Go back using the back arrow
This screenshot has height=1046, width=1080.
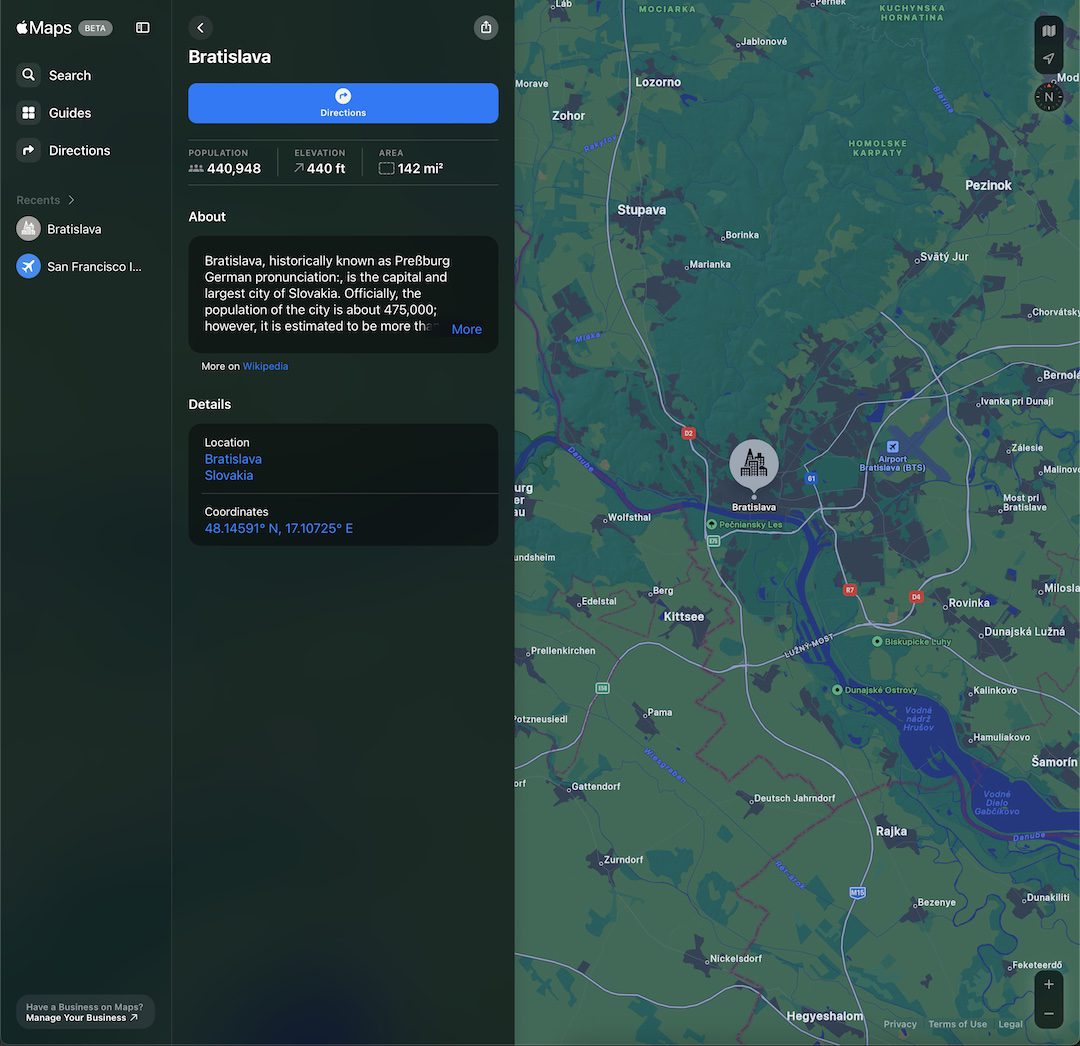200,27
